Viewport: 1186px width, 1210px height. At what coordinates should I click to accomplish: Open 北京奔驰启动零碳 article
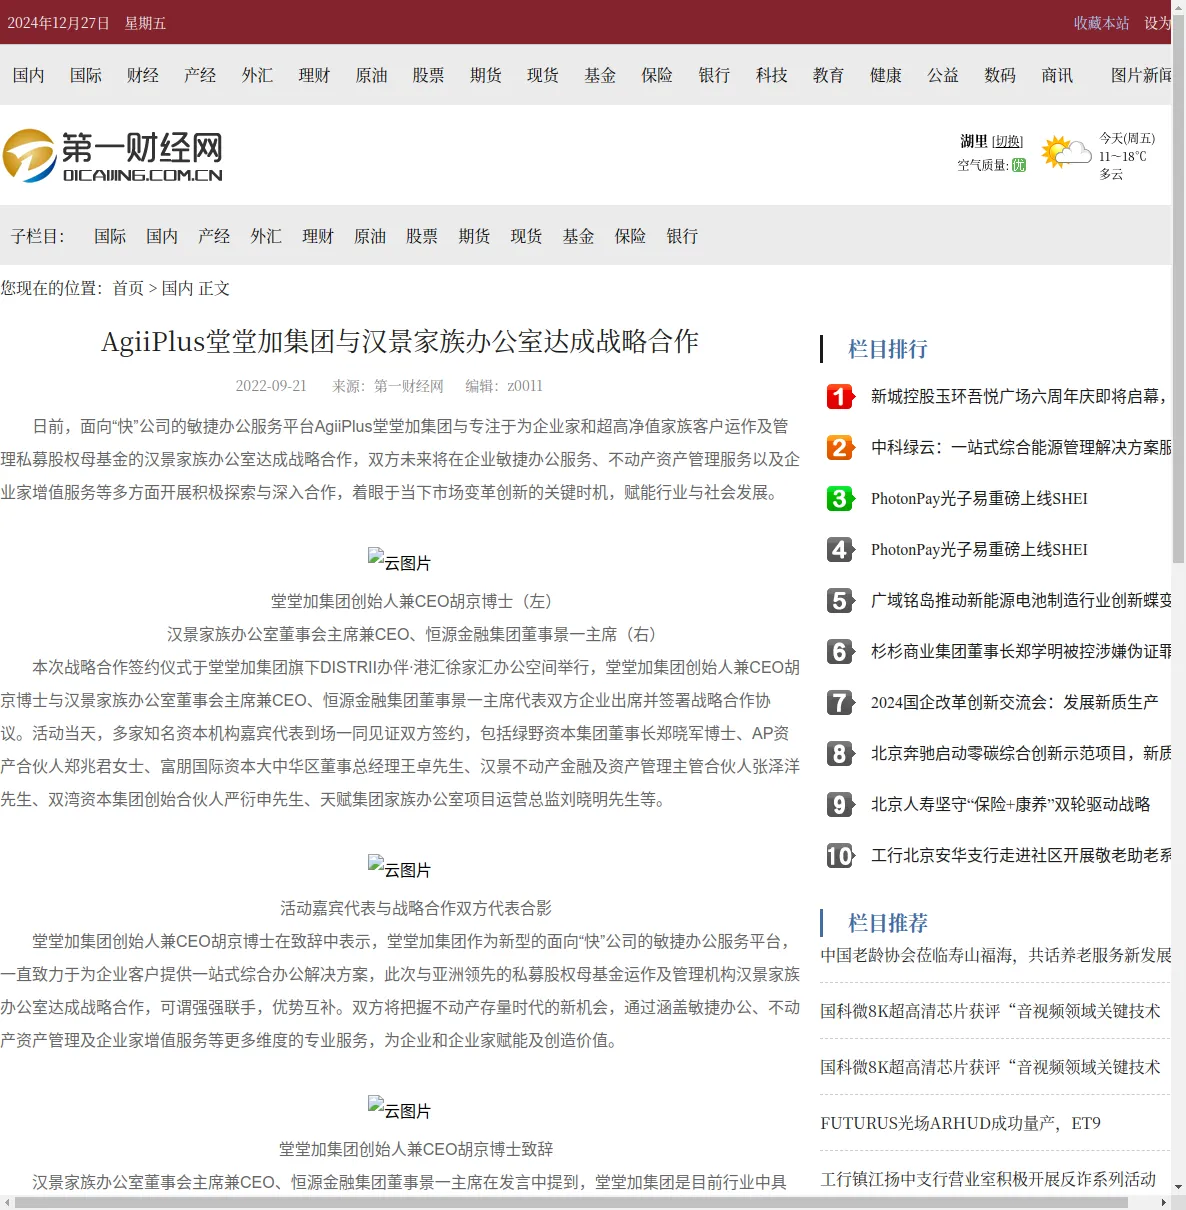pos(1020,754)
